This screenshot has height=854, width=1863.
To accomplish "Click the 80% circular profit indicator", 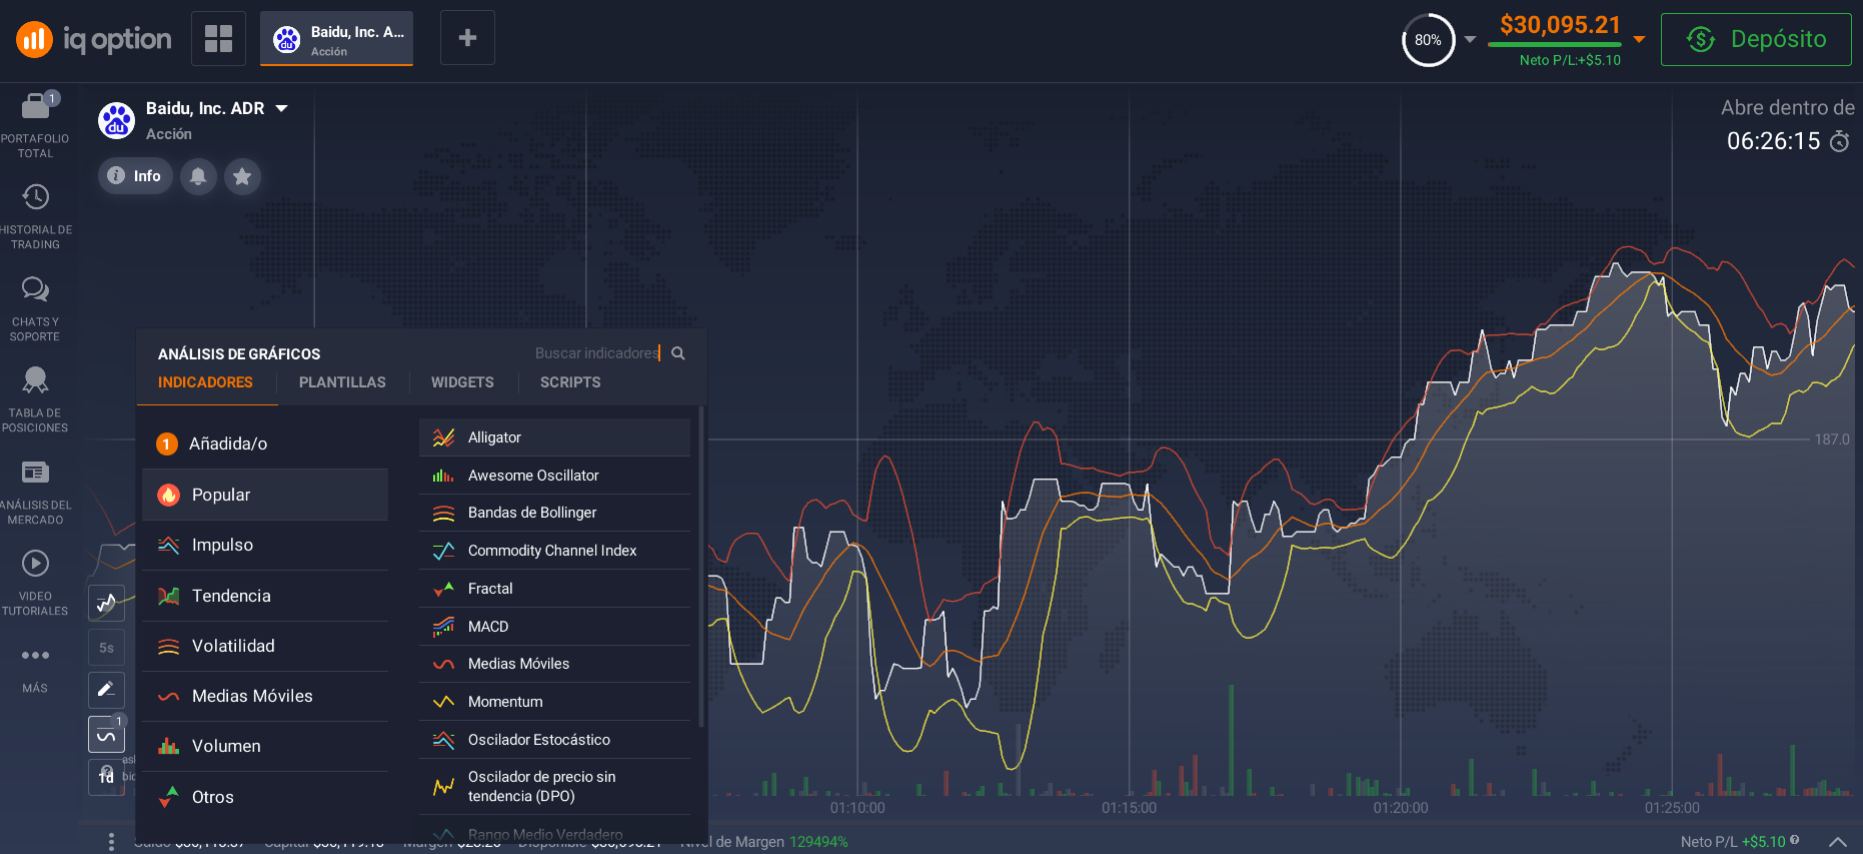I will click(x=1428, y=40).
